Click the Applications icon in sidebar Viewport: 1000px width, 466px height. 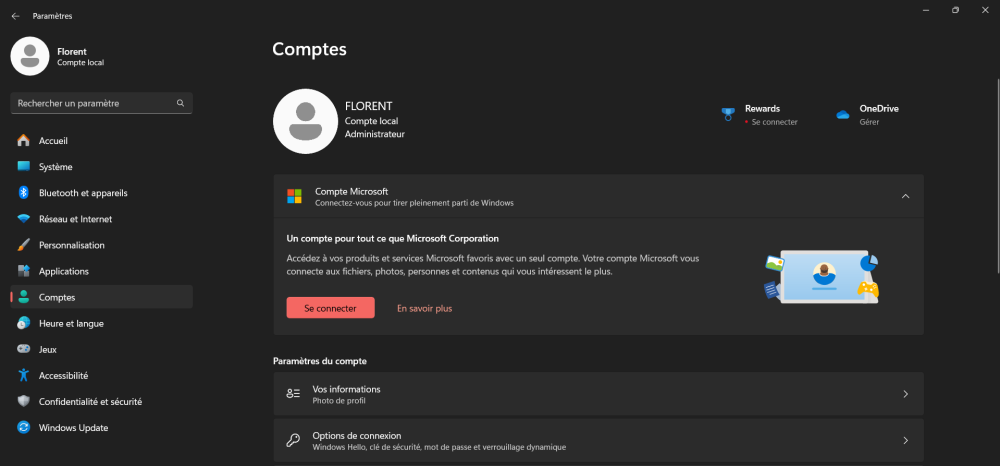coord(24,271)
